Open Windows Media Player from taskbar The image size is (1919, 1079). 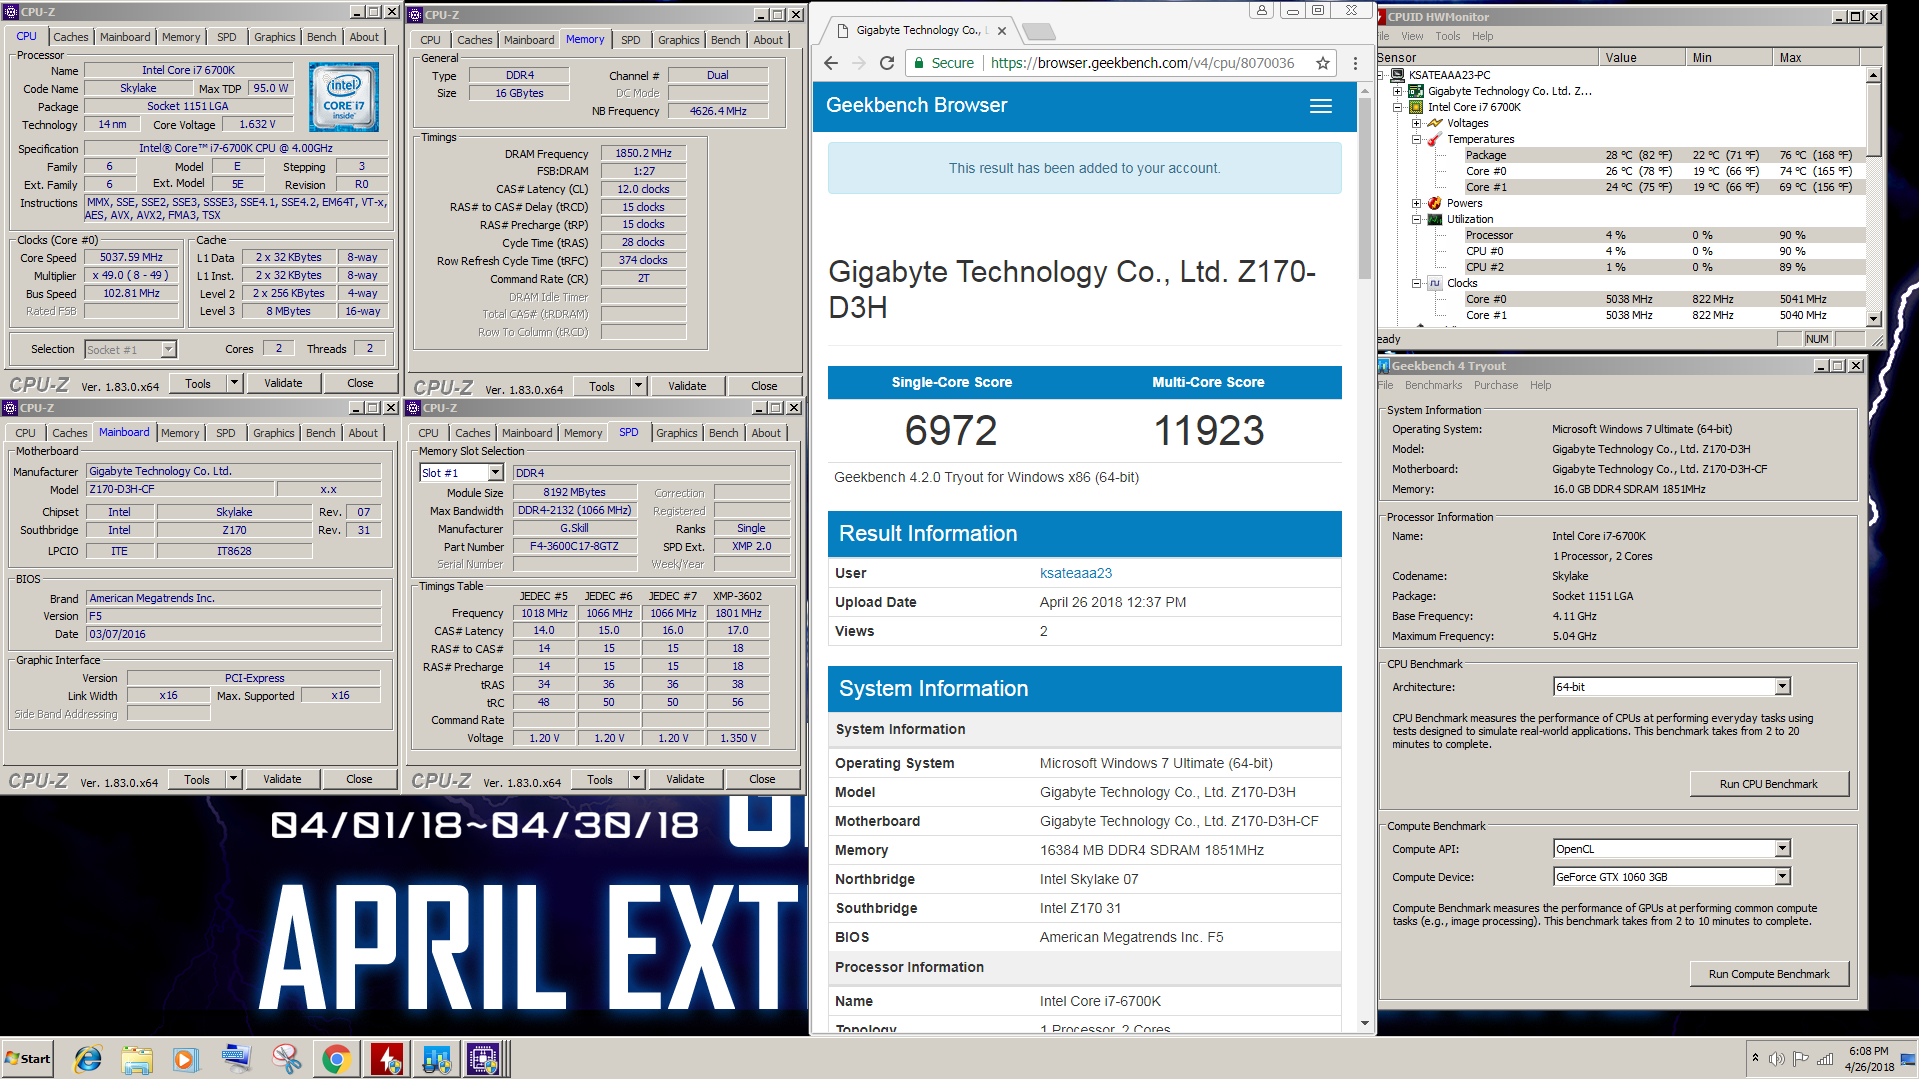point(186,1059)
